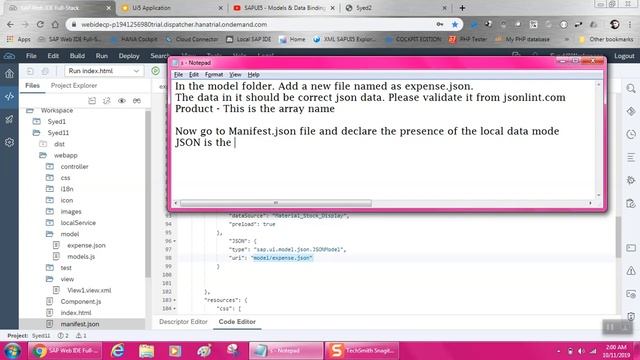Open the Git pane icon on right sidebar
This screenshot has width=640, height=360.
point(631,111)
